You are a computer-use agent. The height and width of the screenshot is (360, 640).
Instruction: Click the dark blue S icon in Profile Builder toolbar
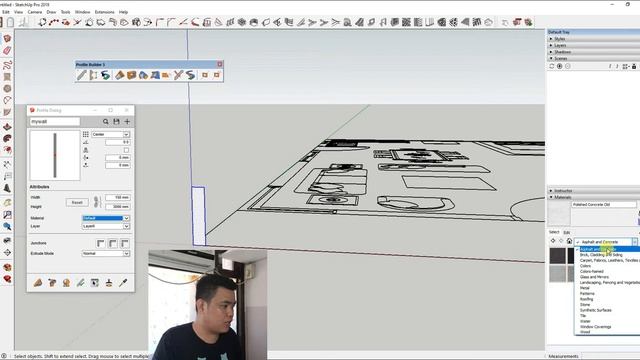coord(190,75)
